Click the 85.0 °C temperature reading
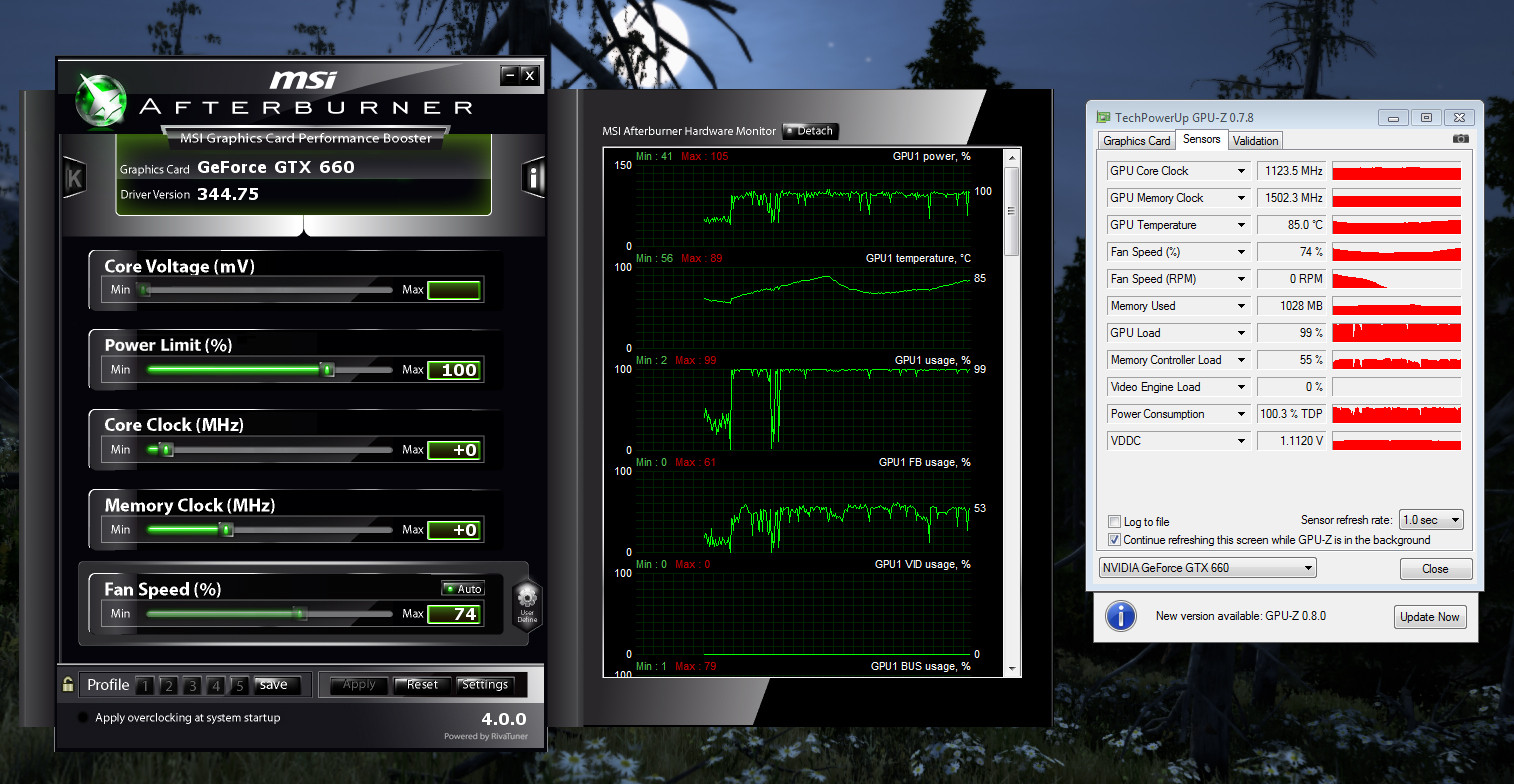The image size is (1514, 784). pyautogui.click(x=1291, y=225)
